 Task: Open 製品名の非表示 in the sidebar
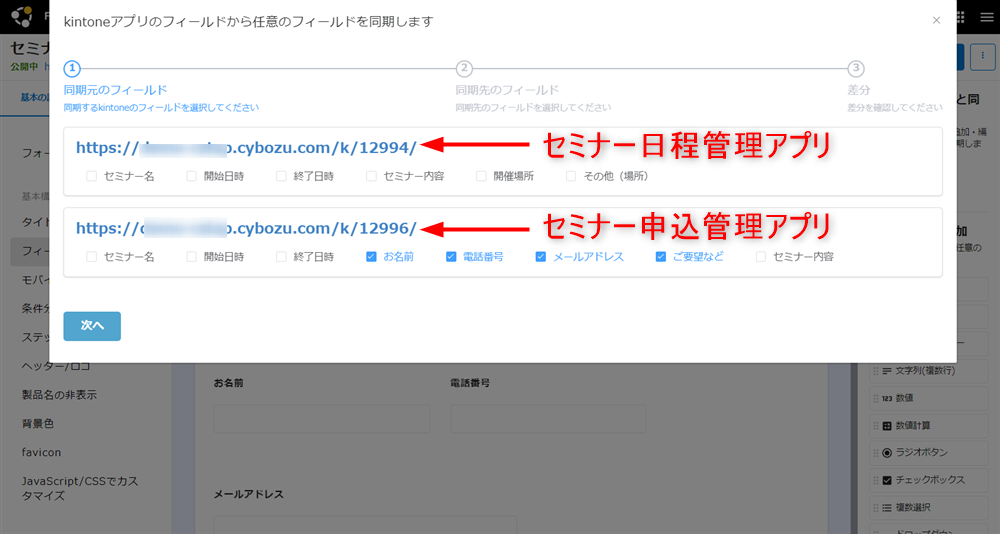(x=59, y=395)
